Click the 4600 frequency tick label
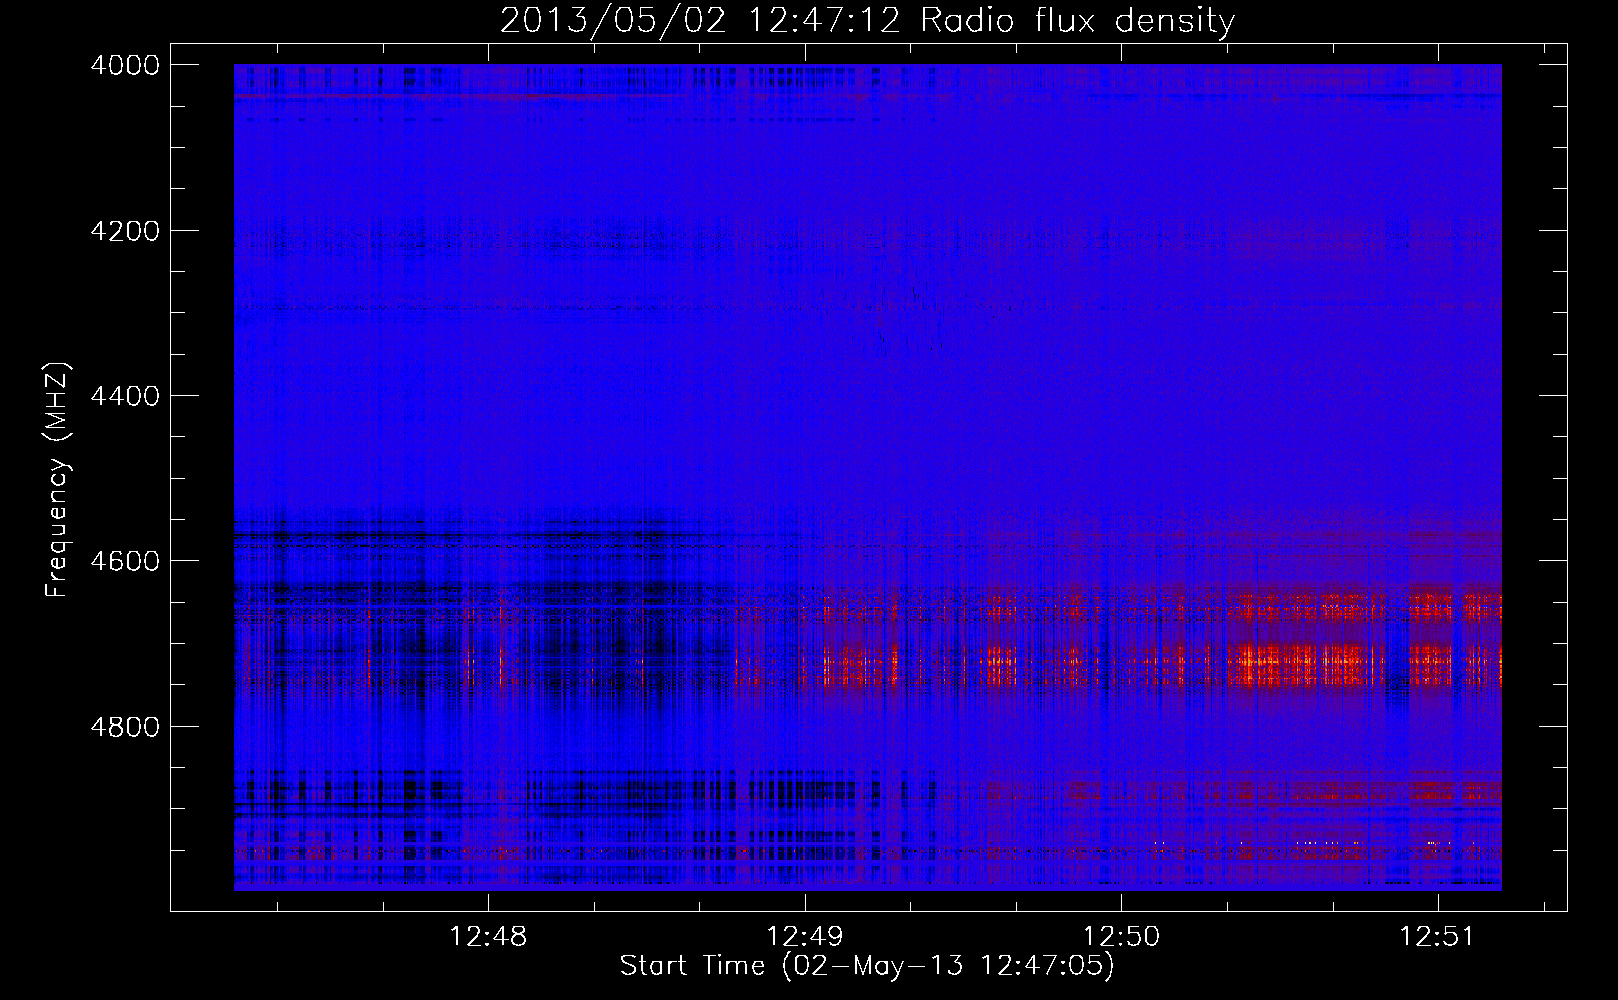 (x=125, y=561)
